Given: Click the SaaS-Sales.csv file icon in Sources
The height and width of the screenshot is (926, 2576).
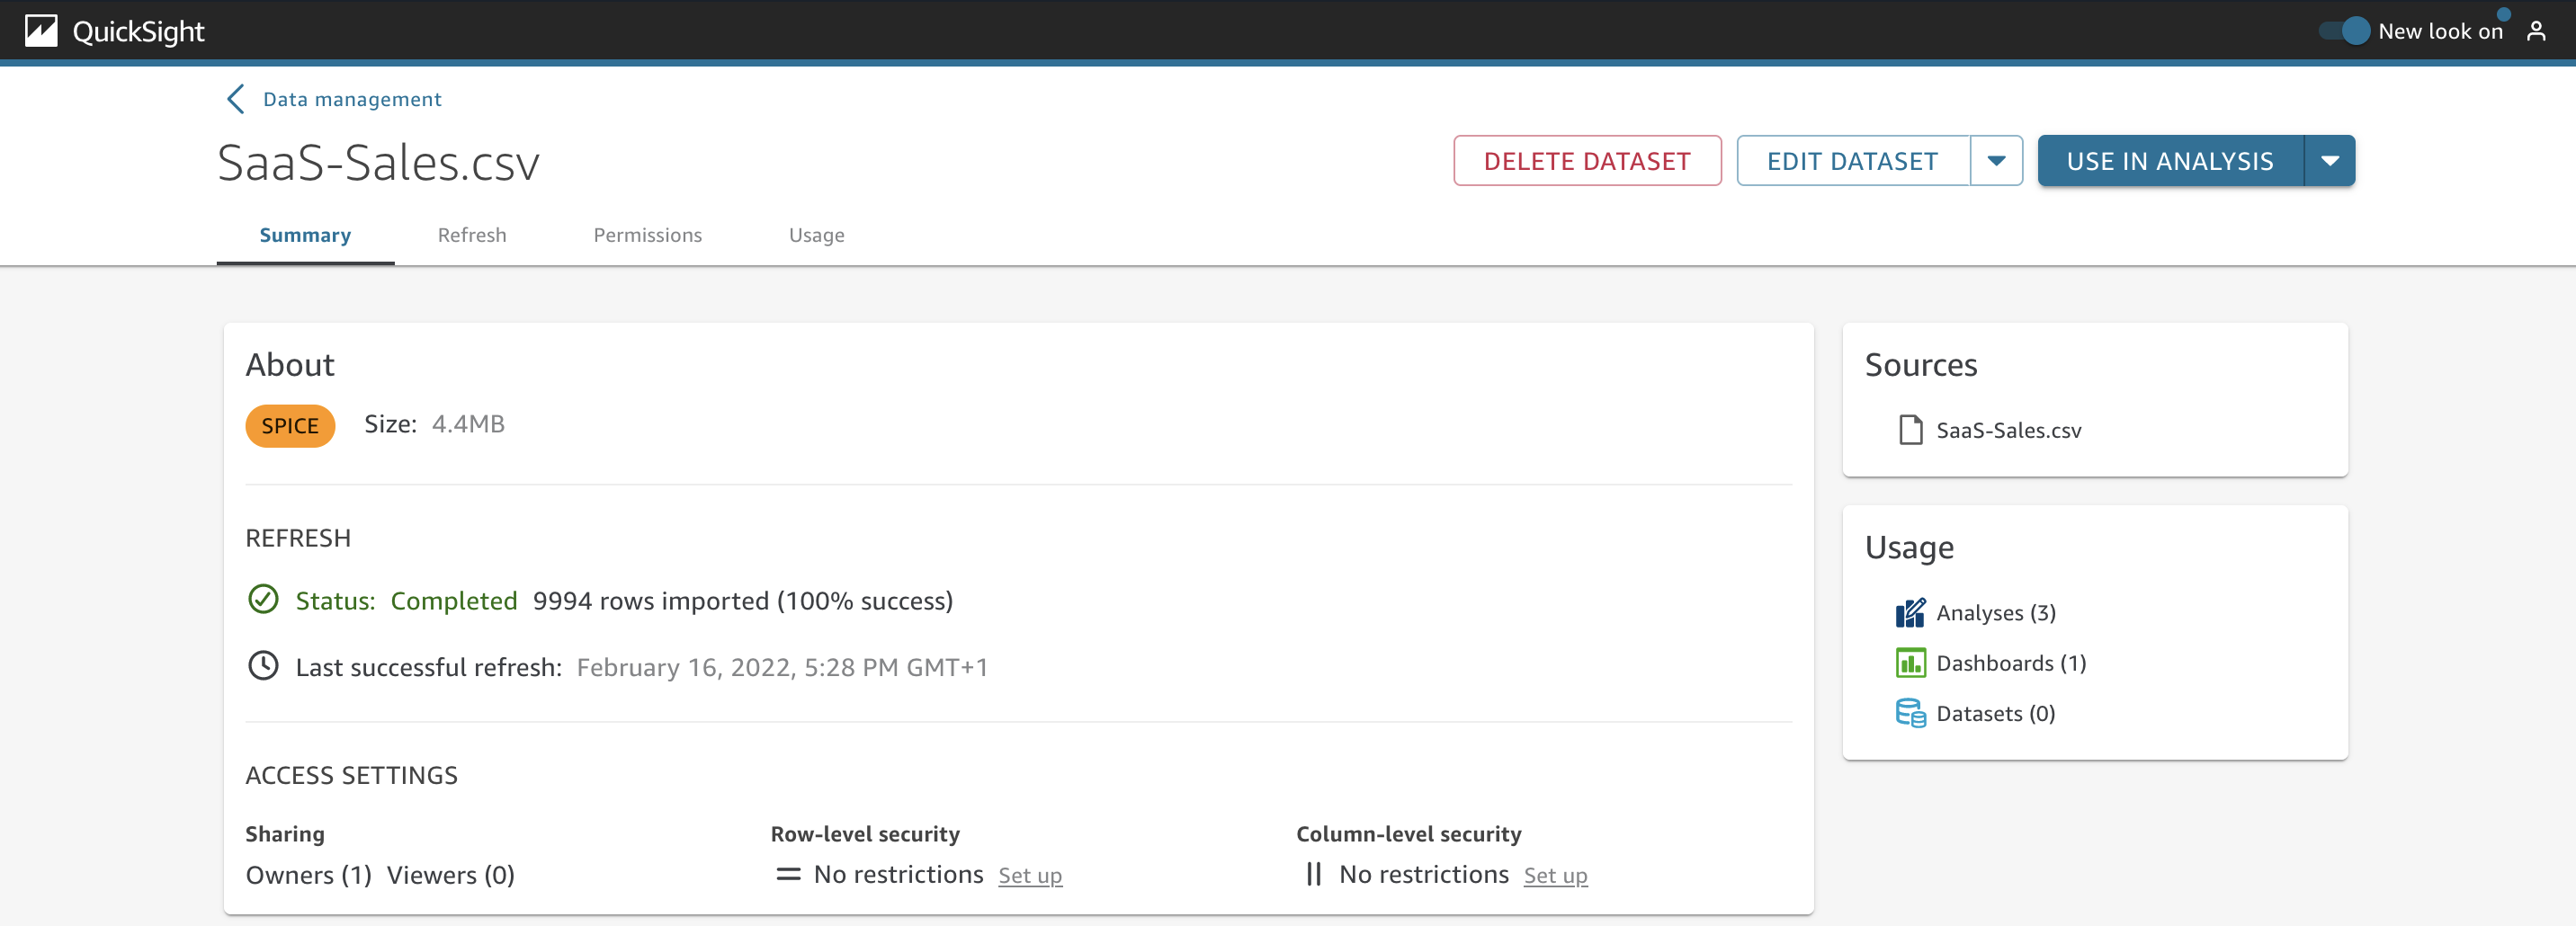Looking at the screenshot, I should click(1910, 430).
